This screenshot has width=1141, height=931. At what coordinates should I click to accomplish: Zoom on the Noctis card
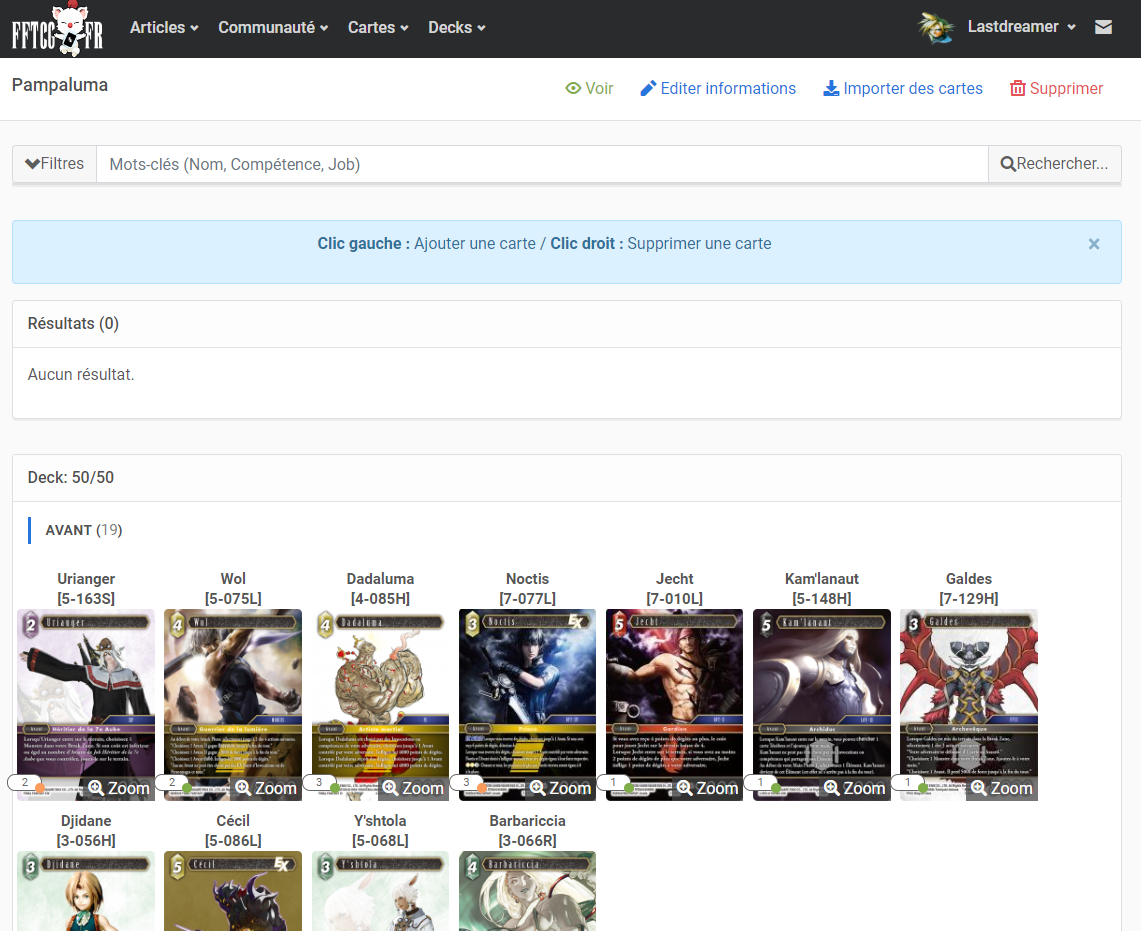point(560,788)
